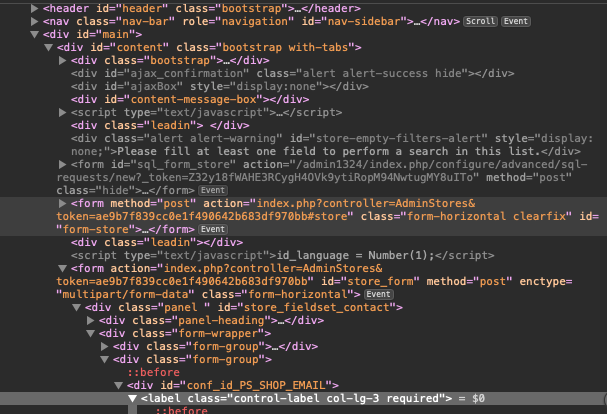Click the "conf_id_PS_SHOP_EMAIL" id value
The image size is (607, 414).
(x=256, y=385)
